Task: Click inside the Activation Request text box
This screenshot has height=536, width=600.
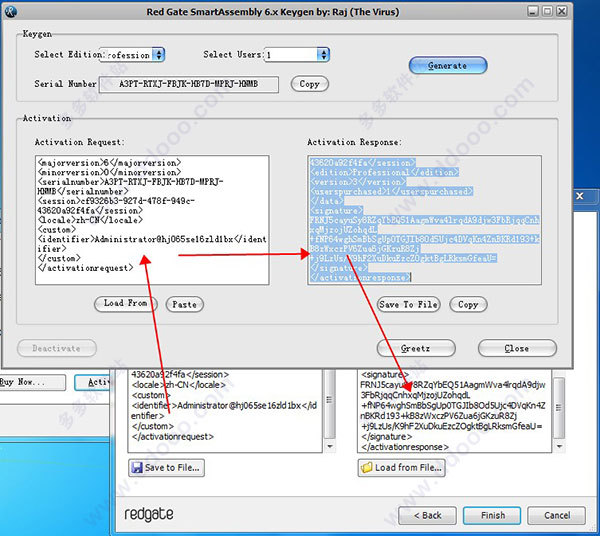Action: pos(152,220)
